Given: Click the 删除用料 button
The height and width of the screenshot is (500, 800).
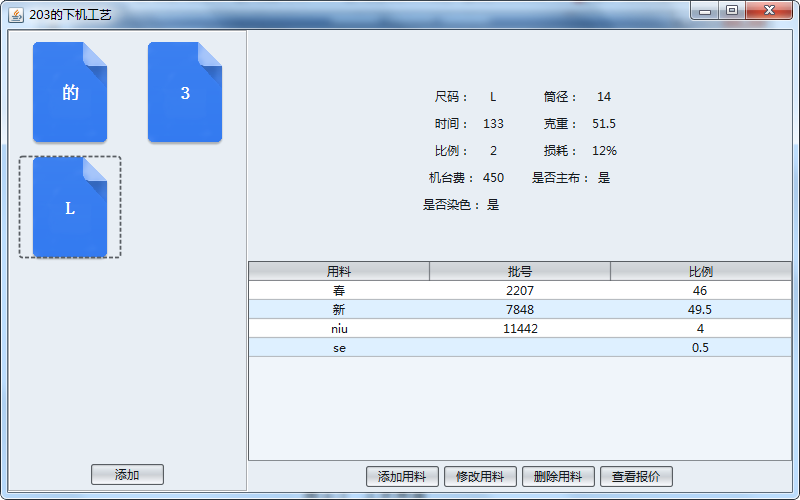Looking at the screenshot, I should (x=558, y=477).
